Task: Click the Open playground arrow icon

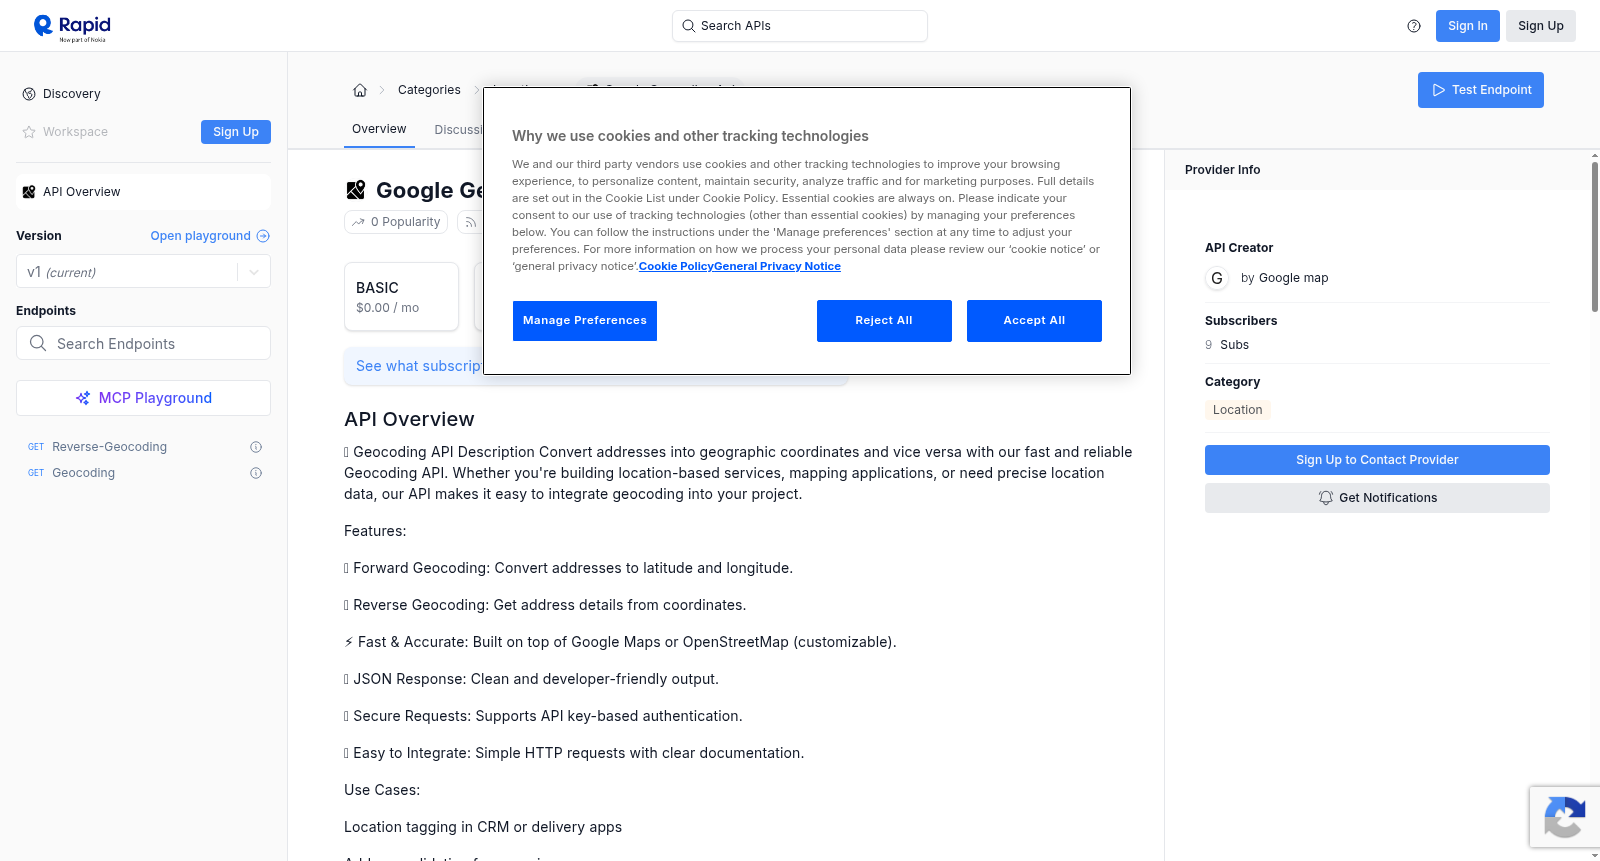Action: pyautogui.click(x=263, y=236)
